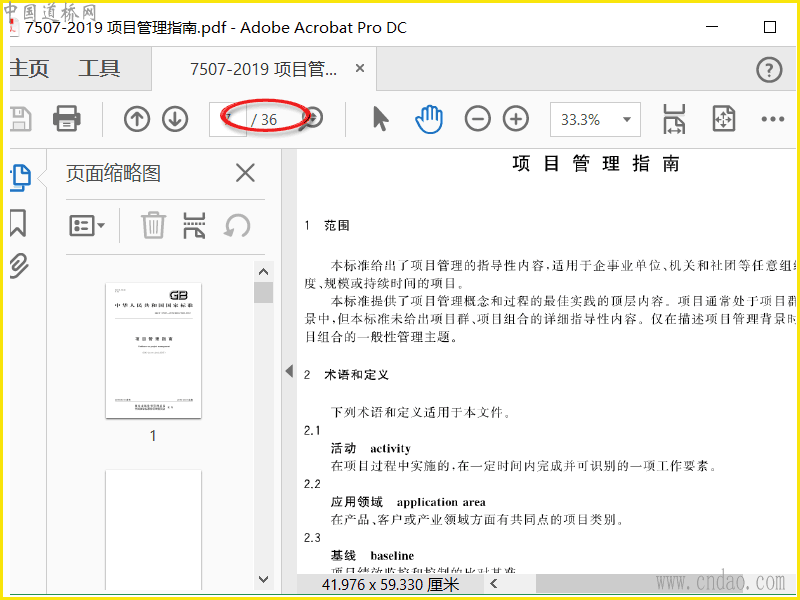Click the 页面缩略图 panel title
This screenshot has width=800, height=600.
113,173
